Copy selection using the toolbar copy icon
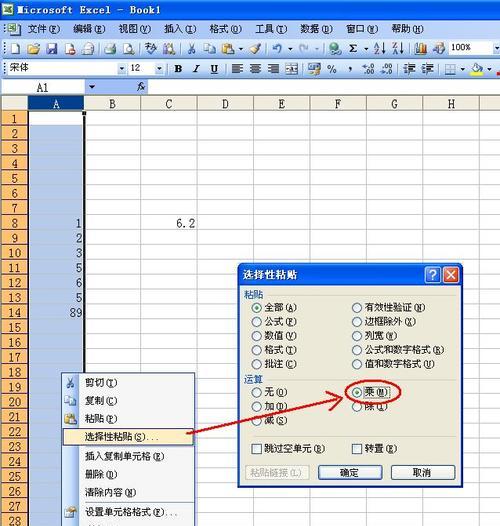 (210, 49)
